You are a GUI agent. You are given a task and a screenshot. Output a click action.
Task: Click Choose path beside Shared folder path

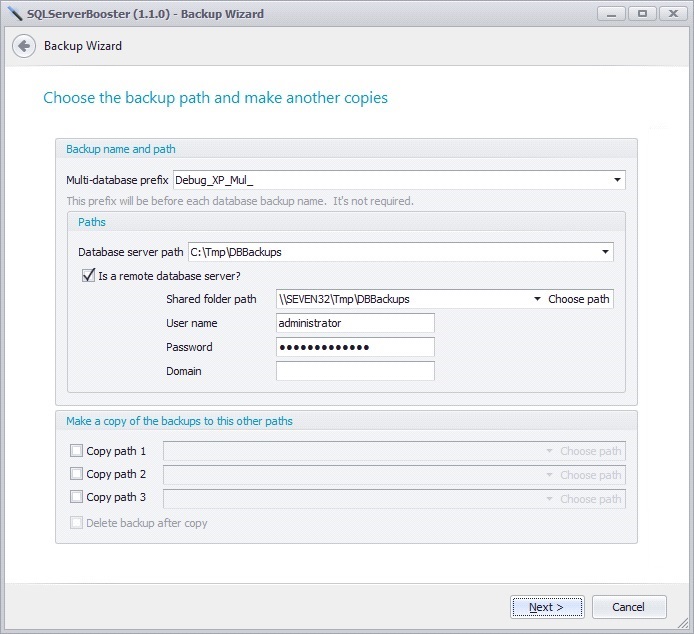(578, 299)
